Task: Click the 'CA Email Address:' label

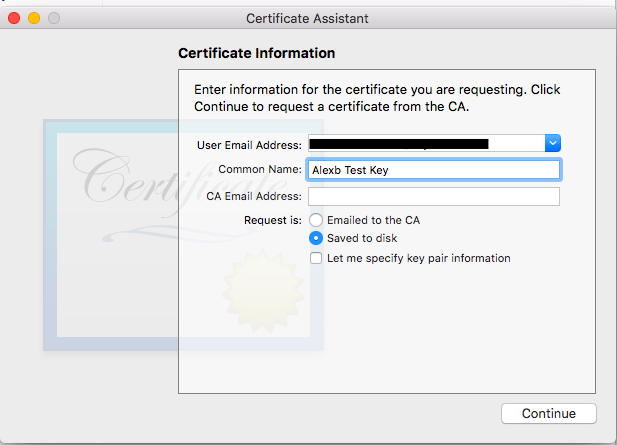Action: pos(254,196)
